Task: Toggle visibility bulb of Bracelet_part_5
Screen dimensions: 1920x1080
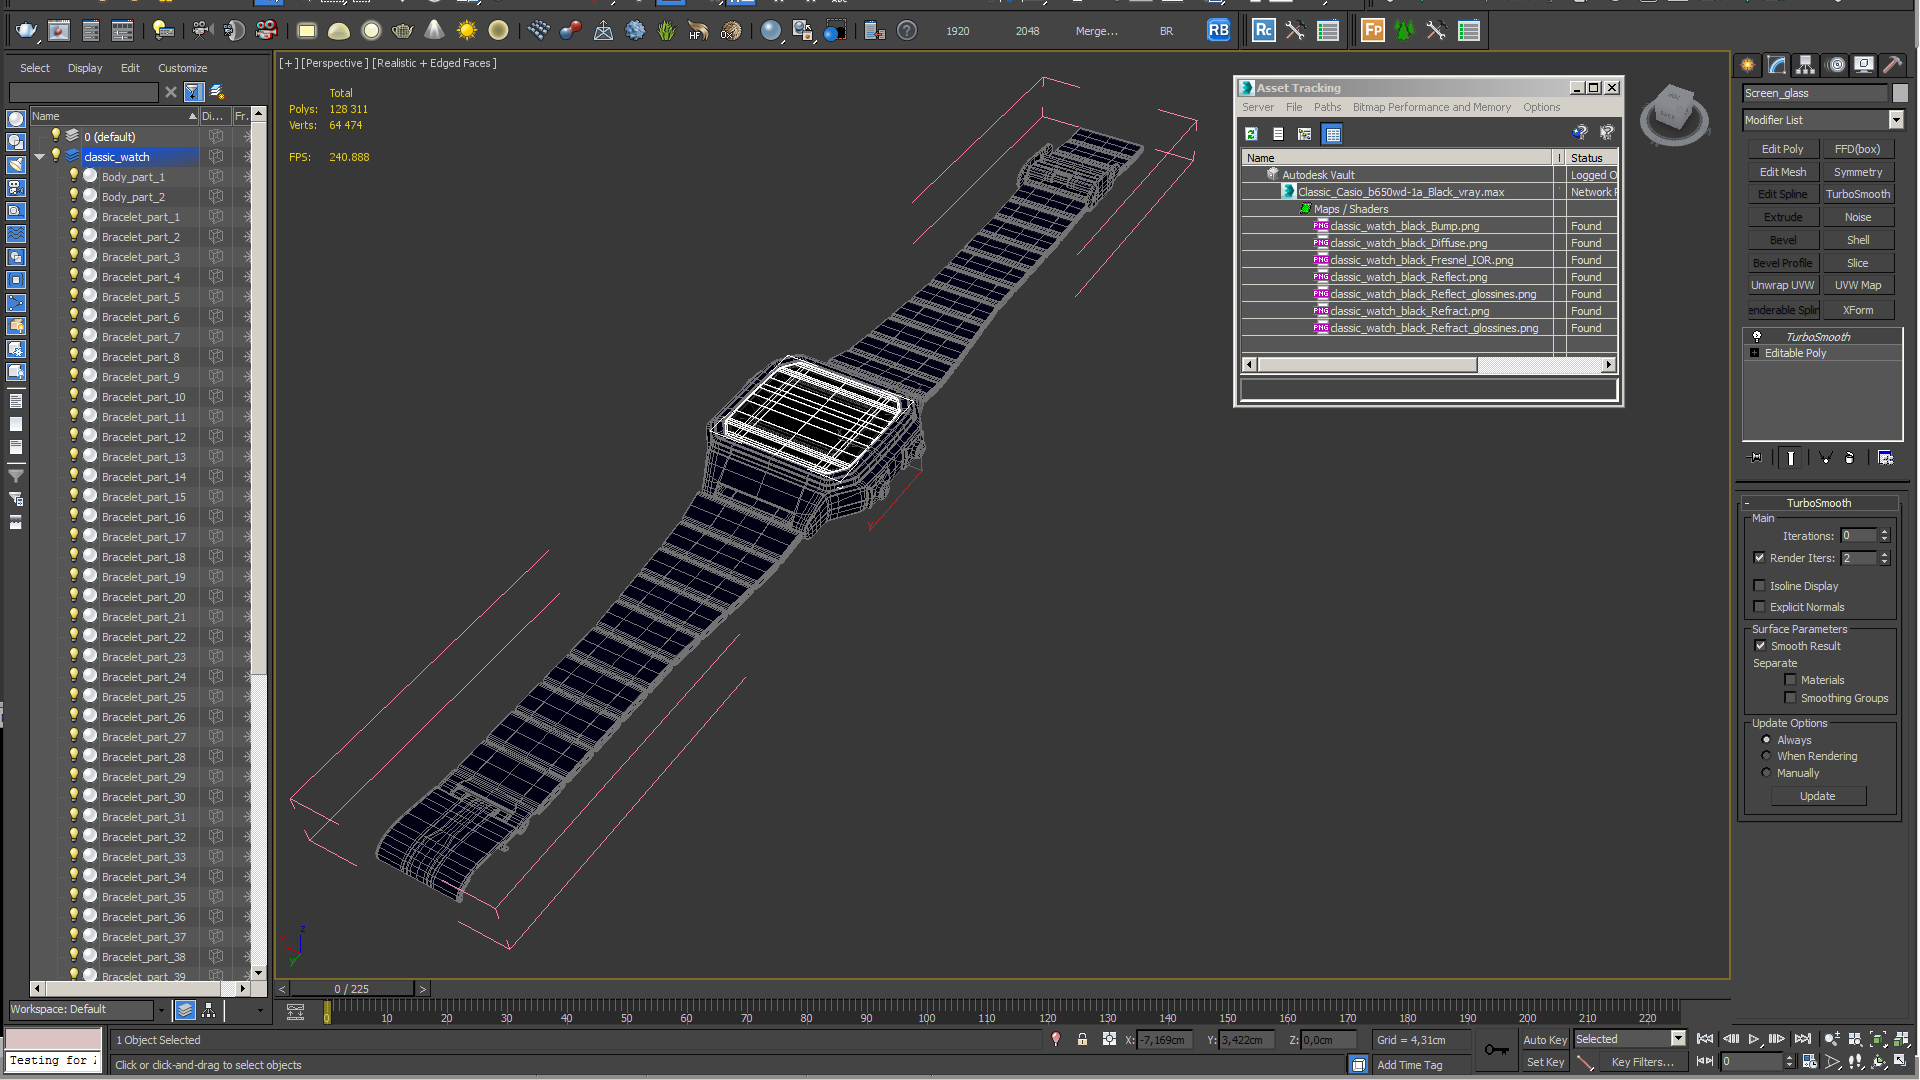Action: pos(73,296)
